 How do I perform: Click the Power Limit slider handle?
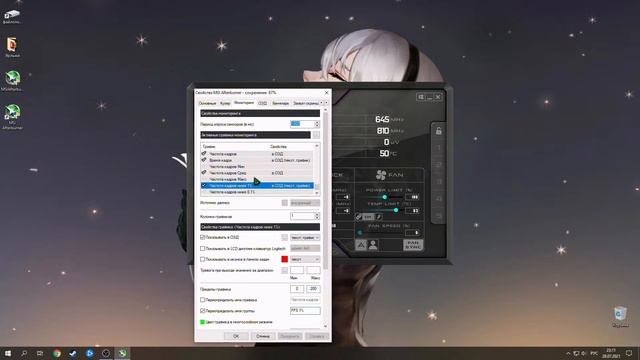384,197
